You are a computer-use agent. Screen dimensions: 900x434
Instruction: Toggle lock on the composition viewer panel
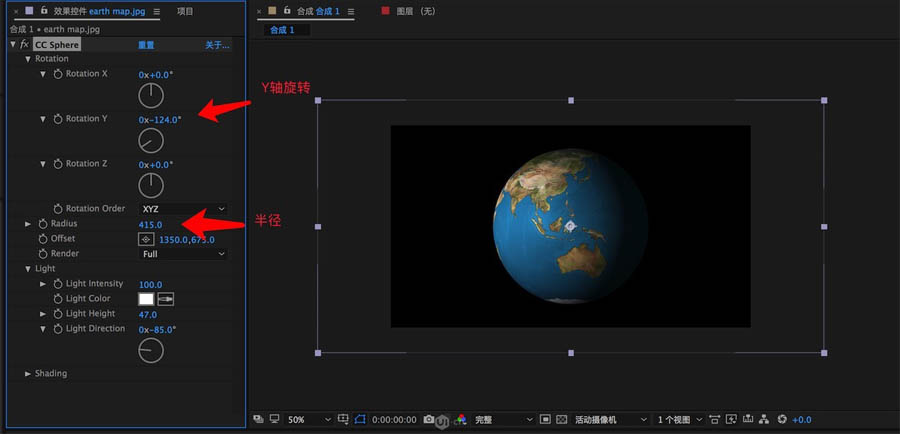pyautogui.click(x=286, y=10)
